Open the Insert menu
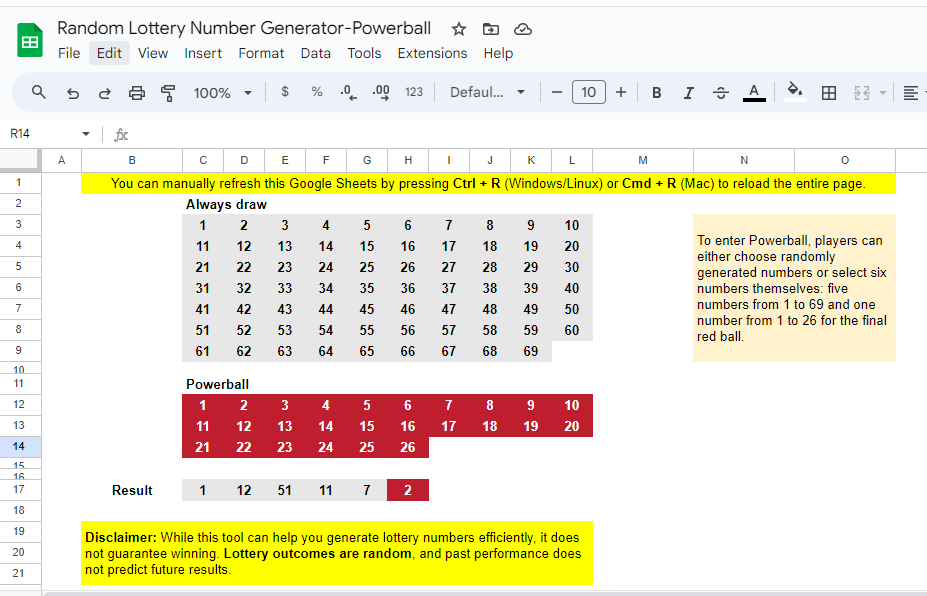 point(203,53)
